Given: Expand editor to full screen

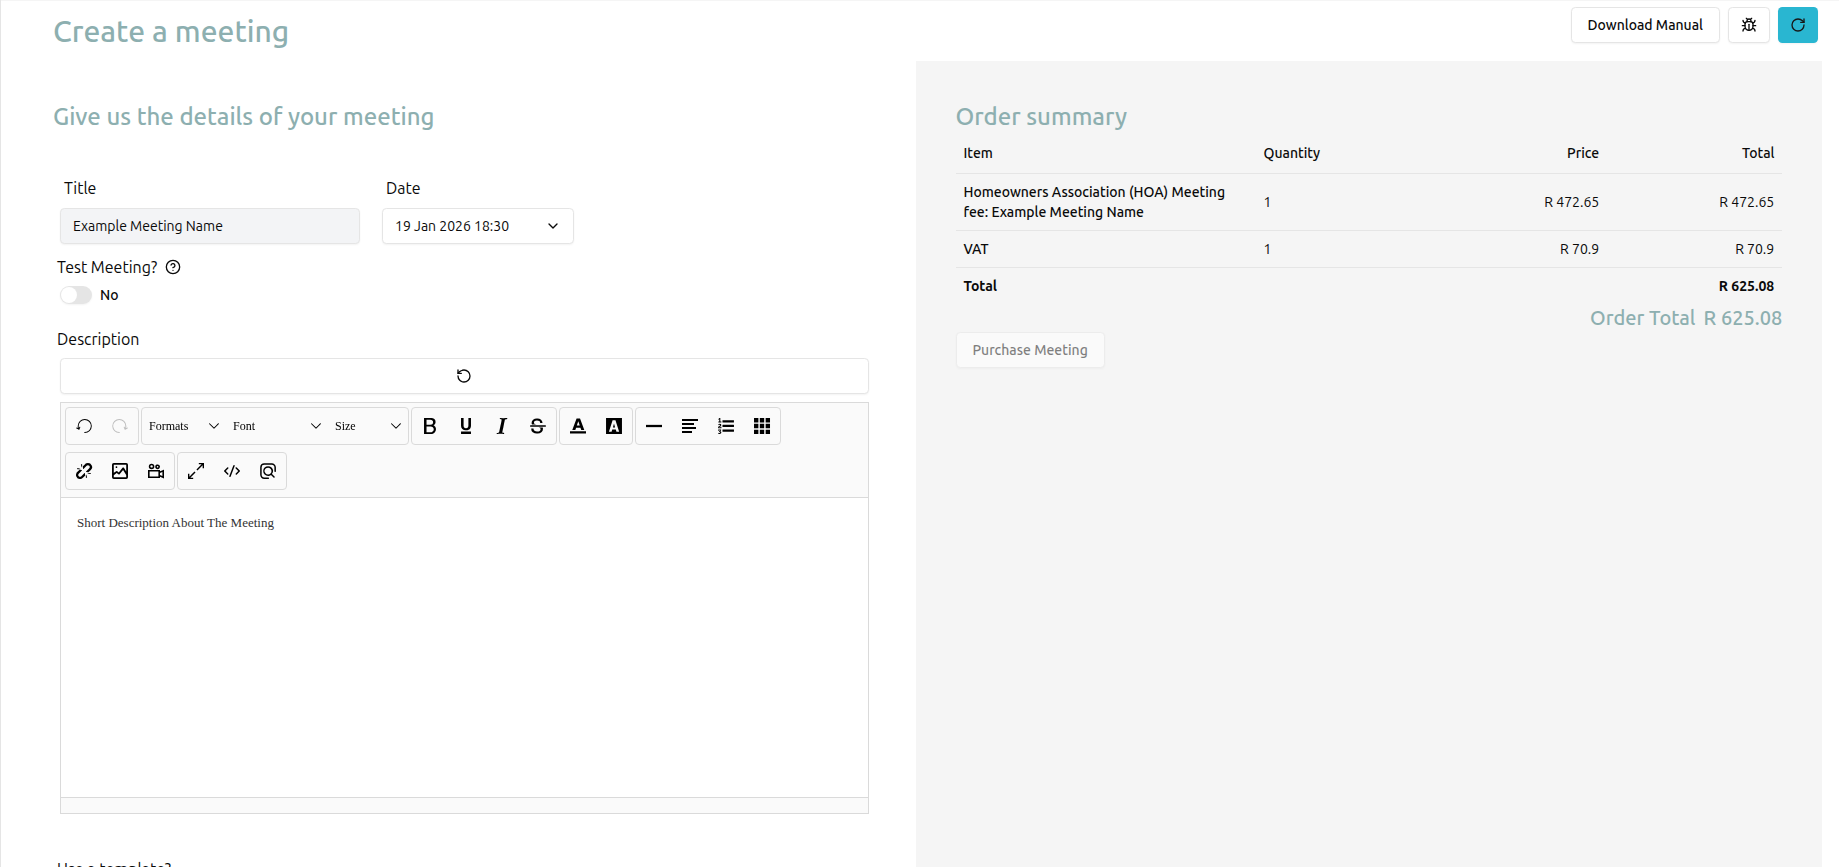Looking at the screenshot, I should [x=196, y=471].
